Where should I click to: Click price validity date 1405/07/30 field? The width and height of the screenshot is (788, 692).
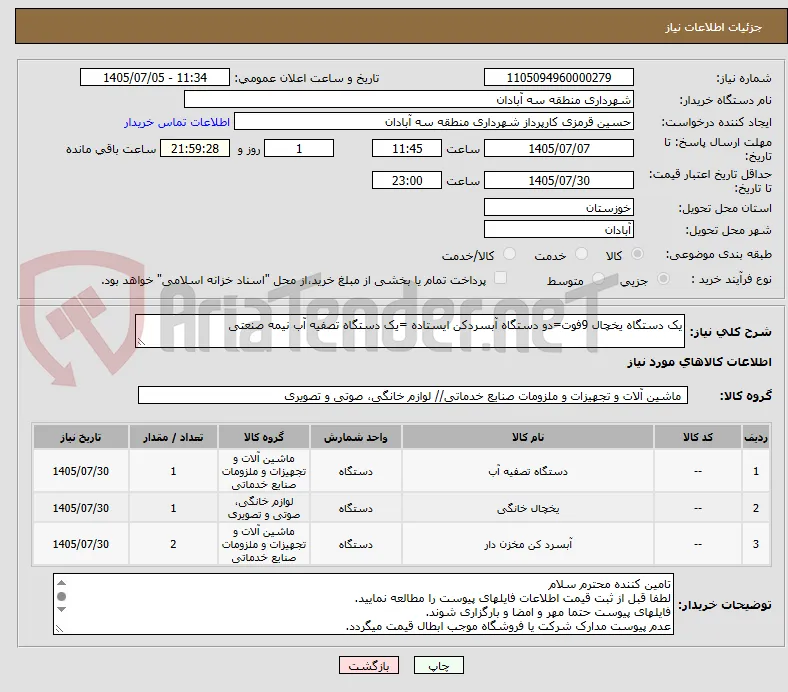pyautogui.click(x=558, y=180)
